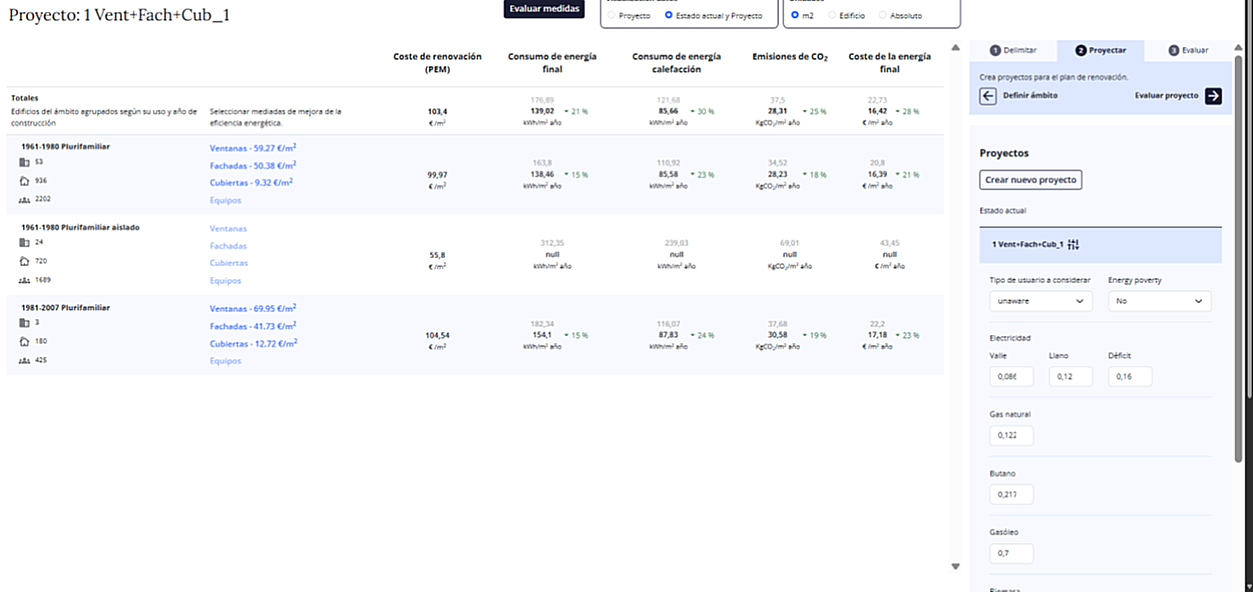
Task: Select the Proyecto radio option
Action: pyautogui.click(x=612, y=16)
